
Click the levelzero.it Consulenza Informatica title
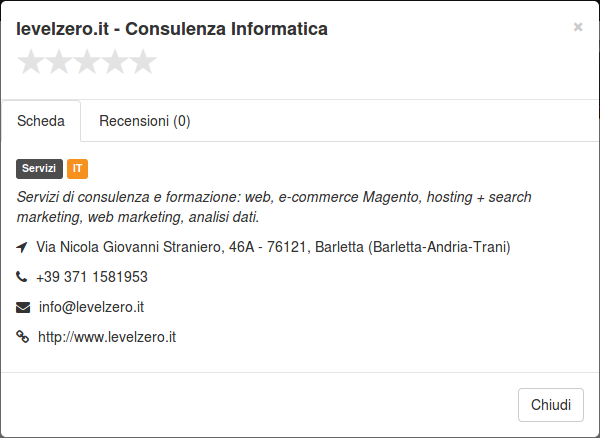(172, 29)
